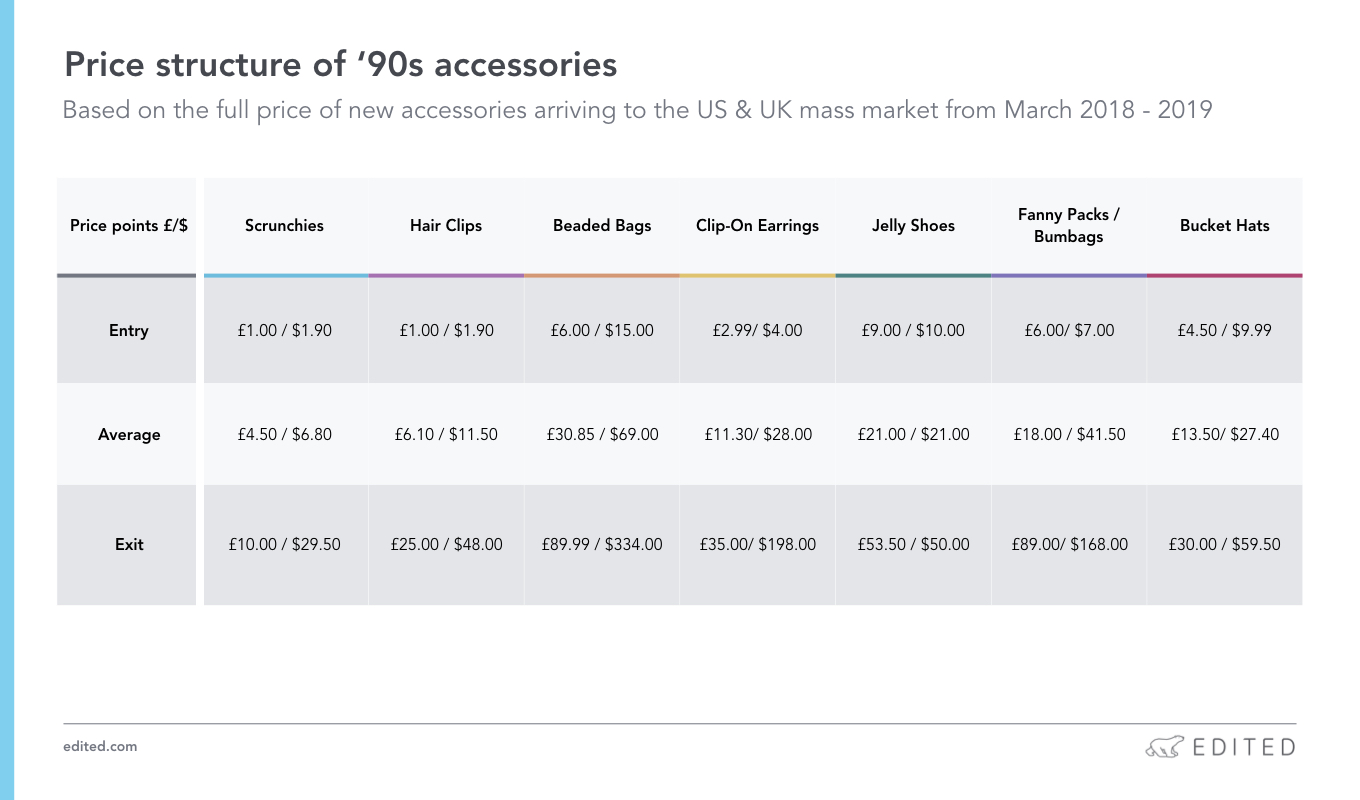Click the Beaded Bags column header

[602, 226]
